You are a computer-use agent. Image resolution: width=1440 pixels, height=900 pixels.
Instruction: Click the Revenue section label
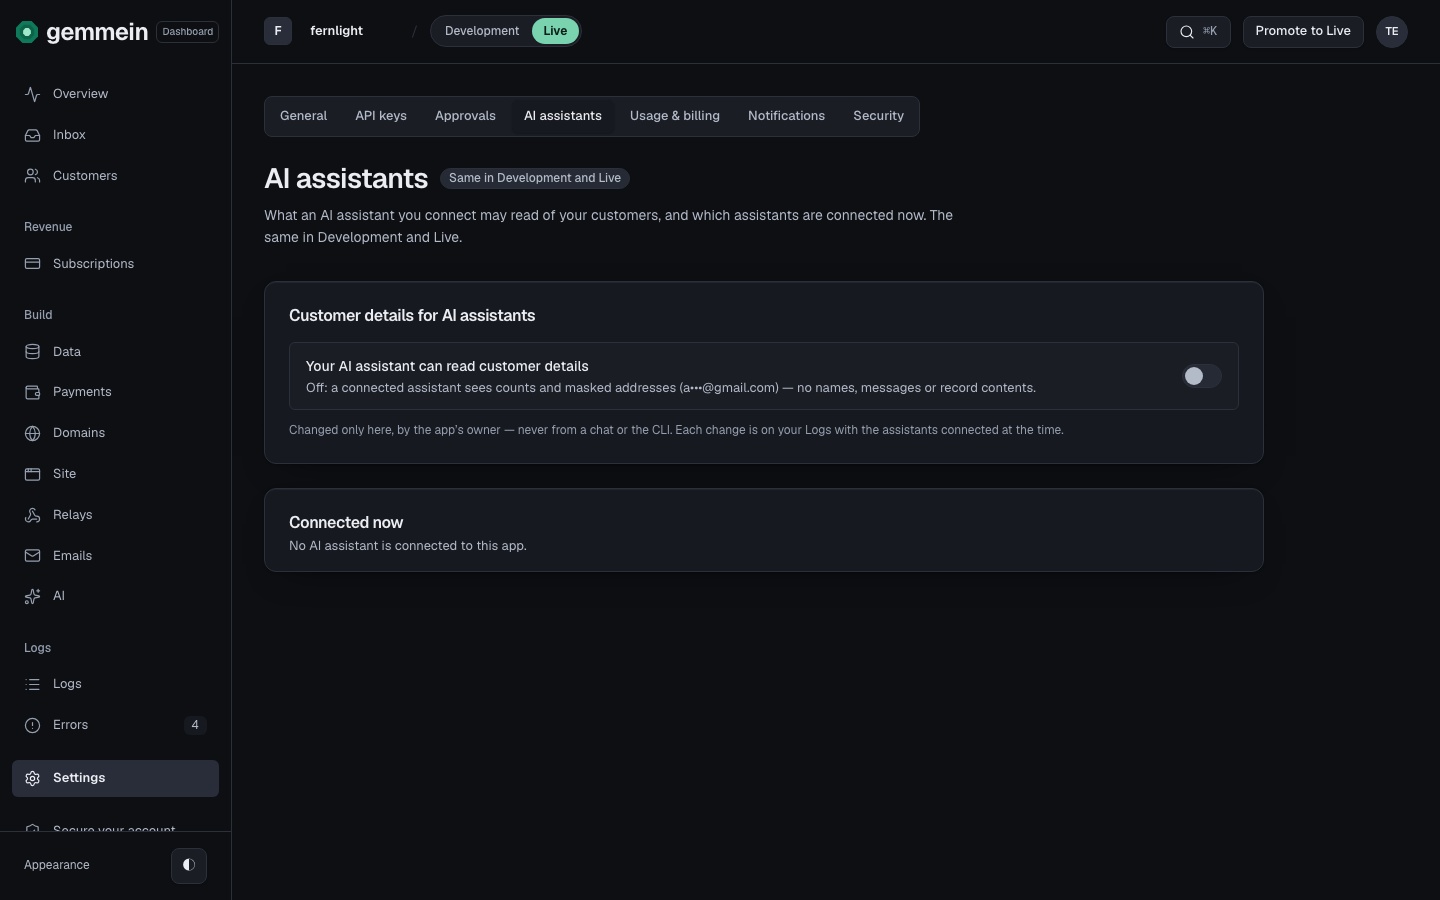tap(48, 227)
